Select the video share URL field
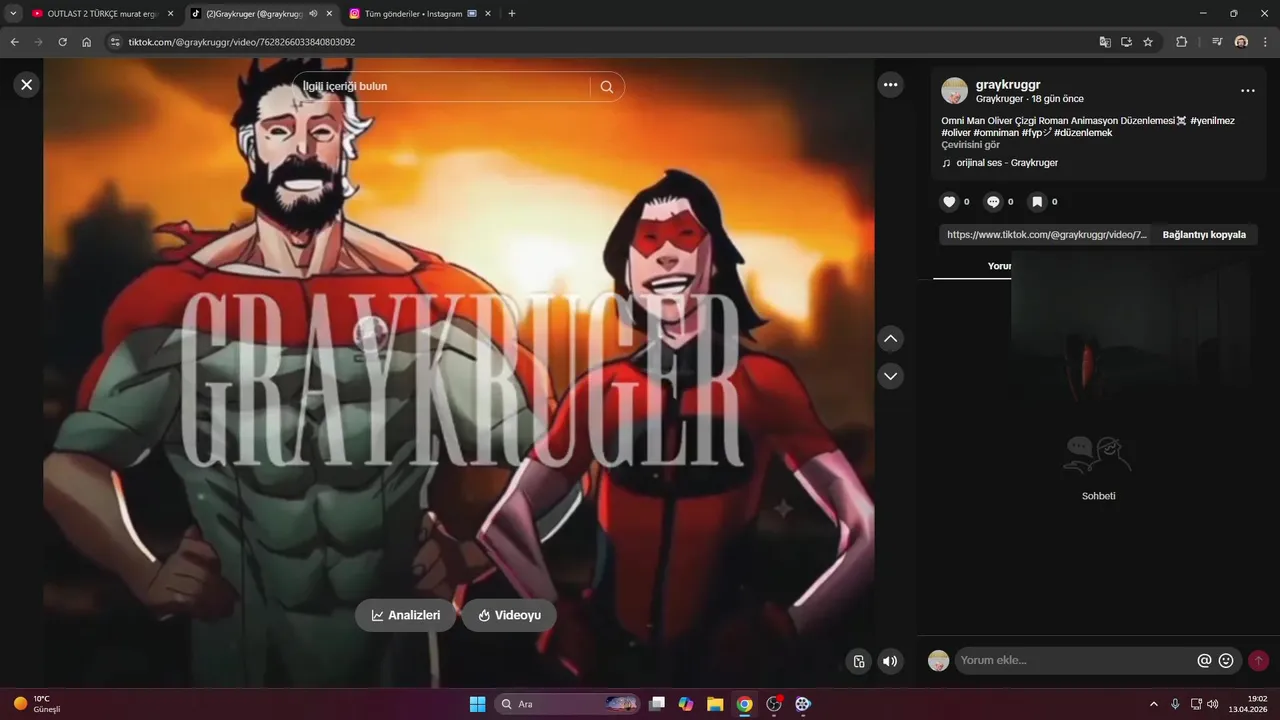 pos(1046,235)
